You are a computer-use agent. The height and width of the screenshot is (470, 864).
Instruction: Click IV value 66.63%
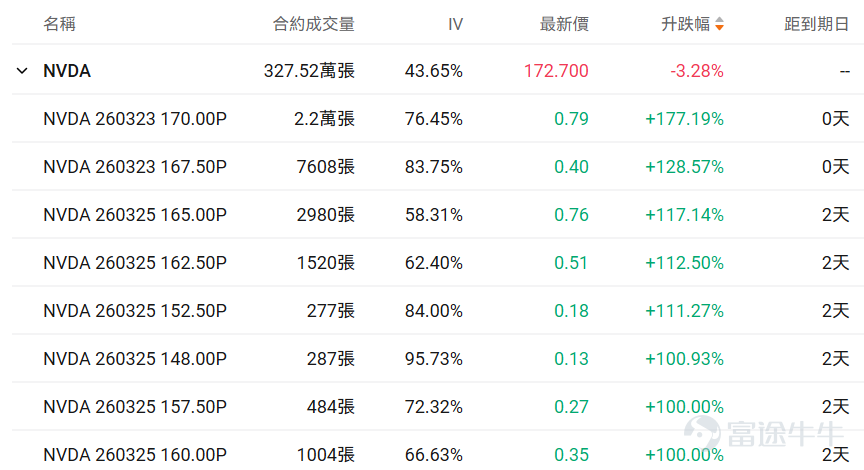click(x=434, y=455)
